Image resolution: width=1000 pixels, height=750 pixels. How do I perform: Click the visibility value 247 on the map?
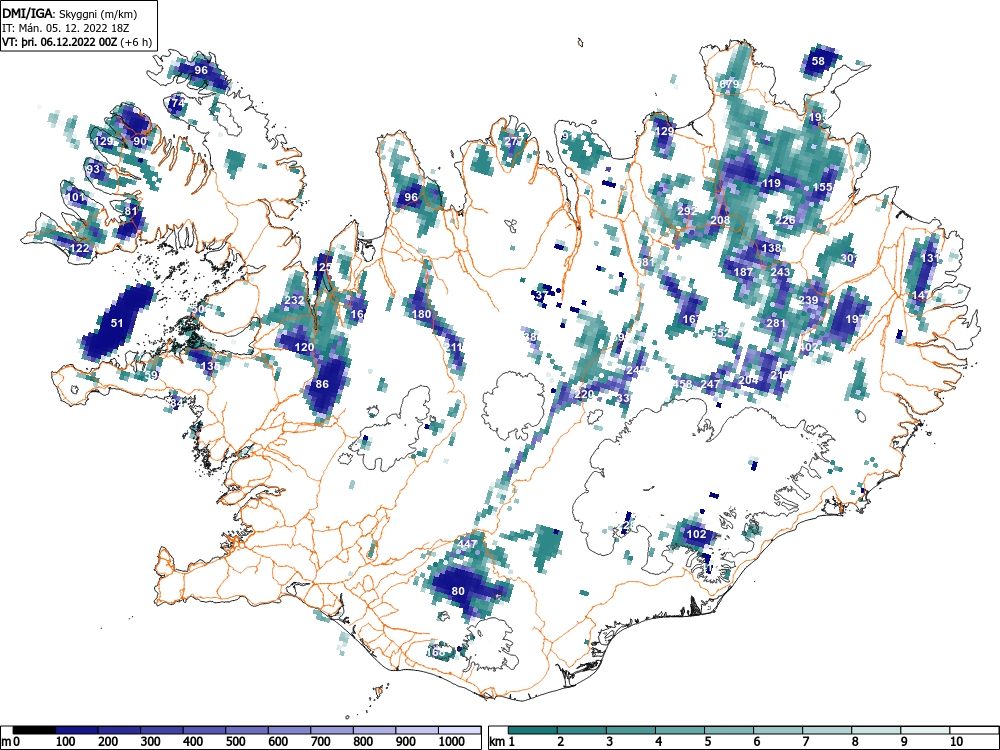coord(710,384)
